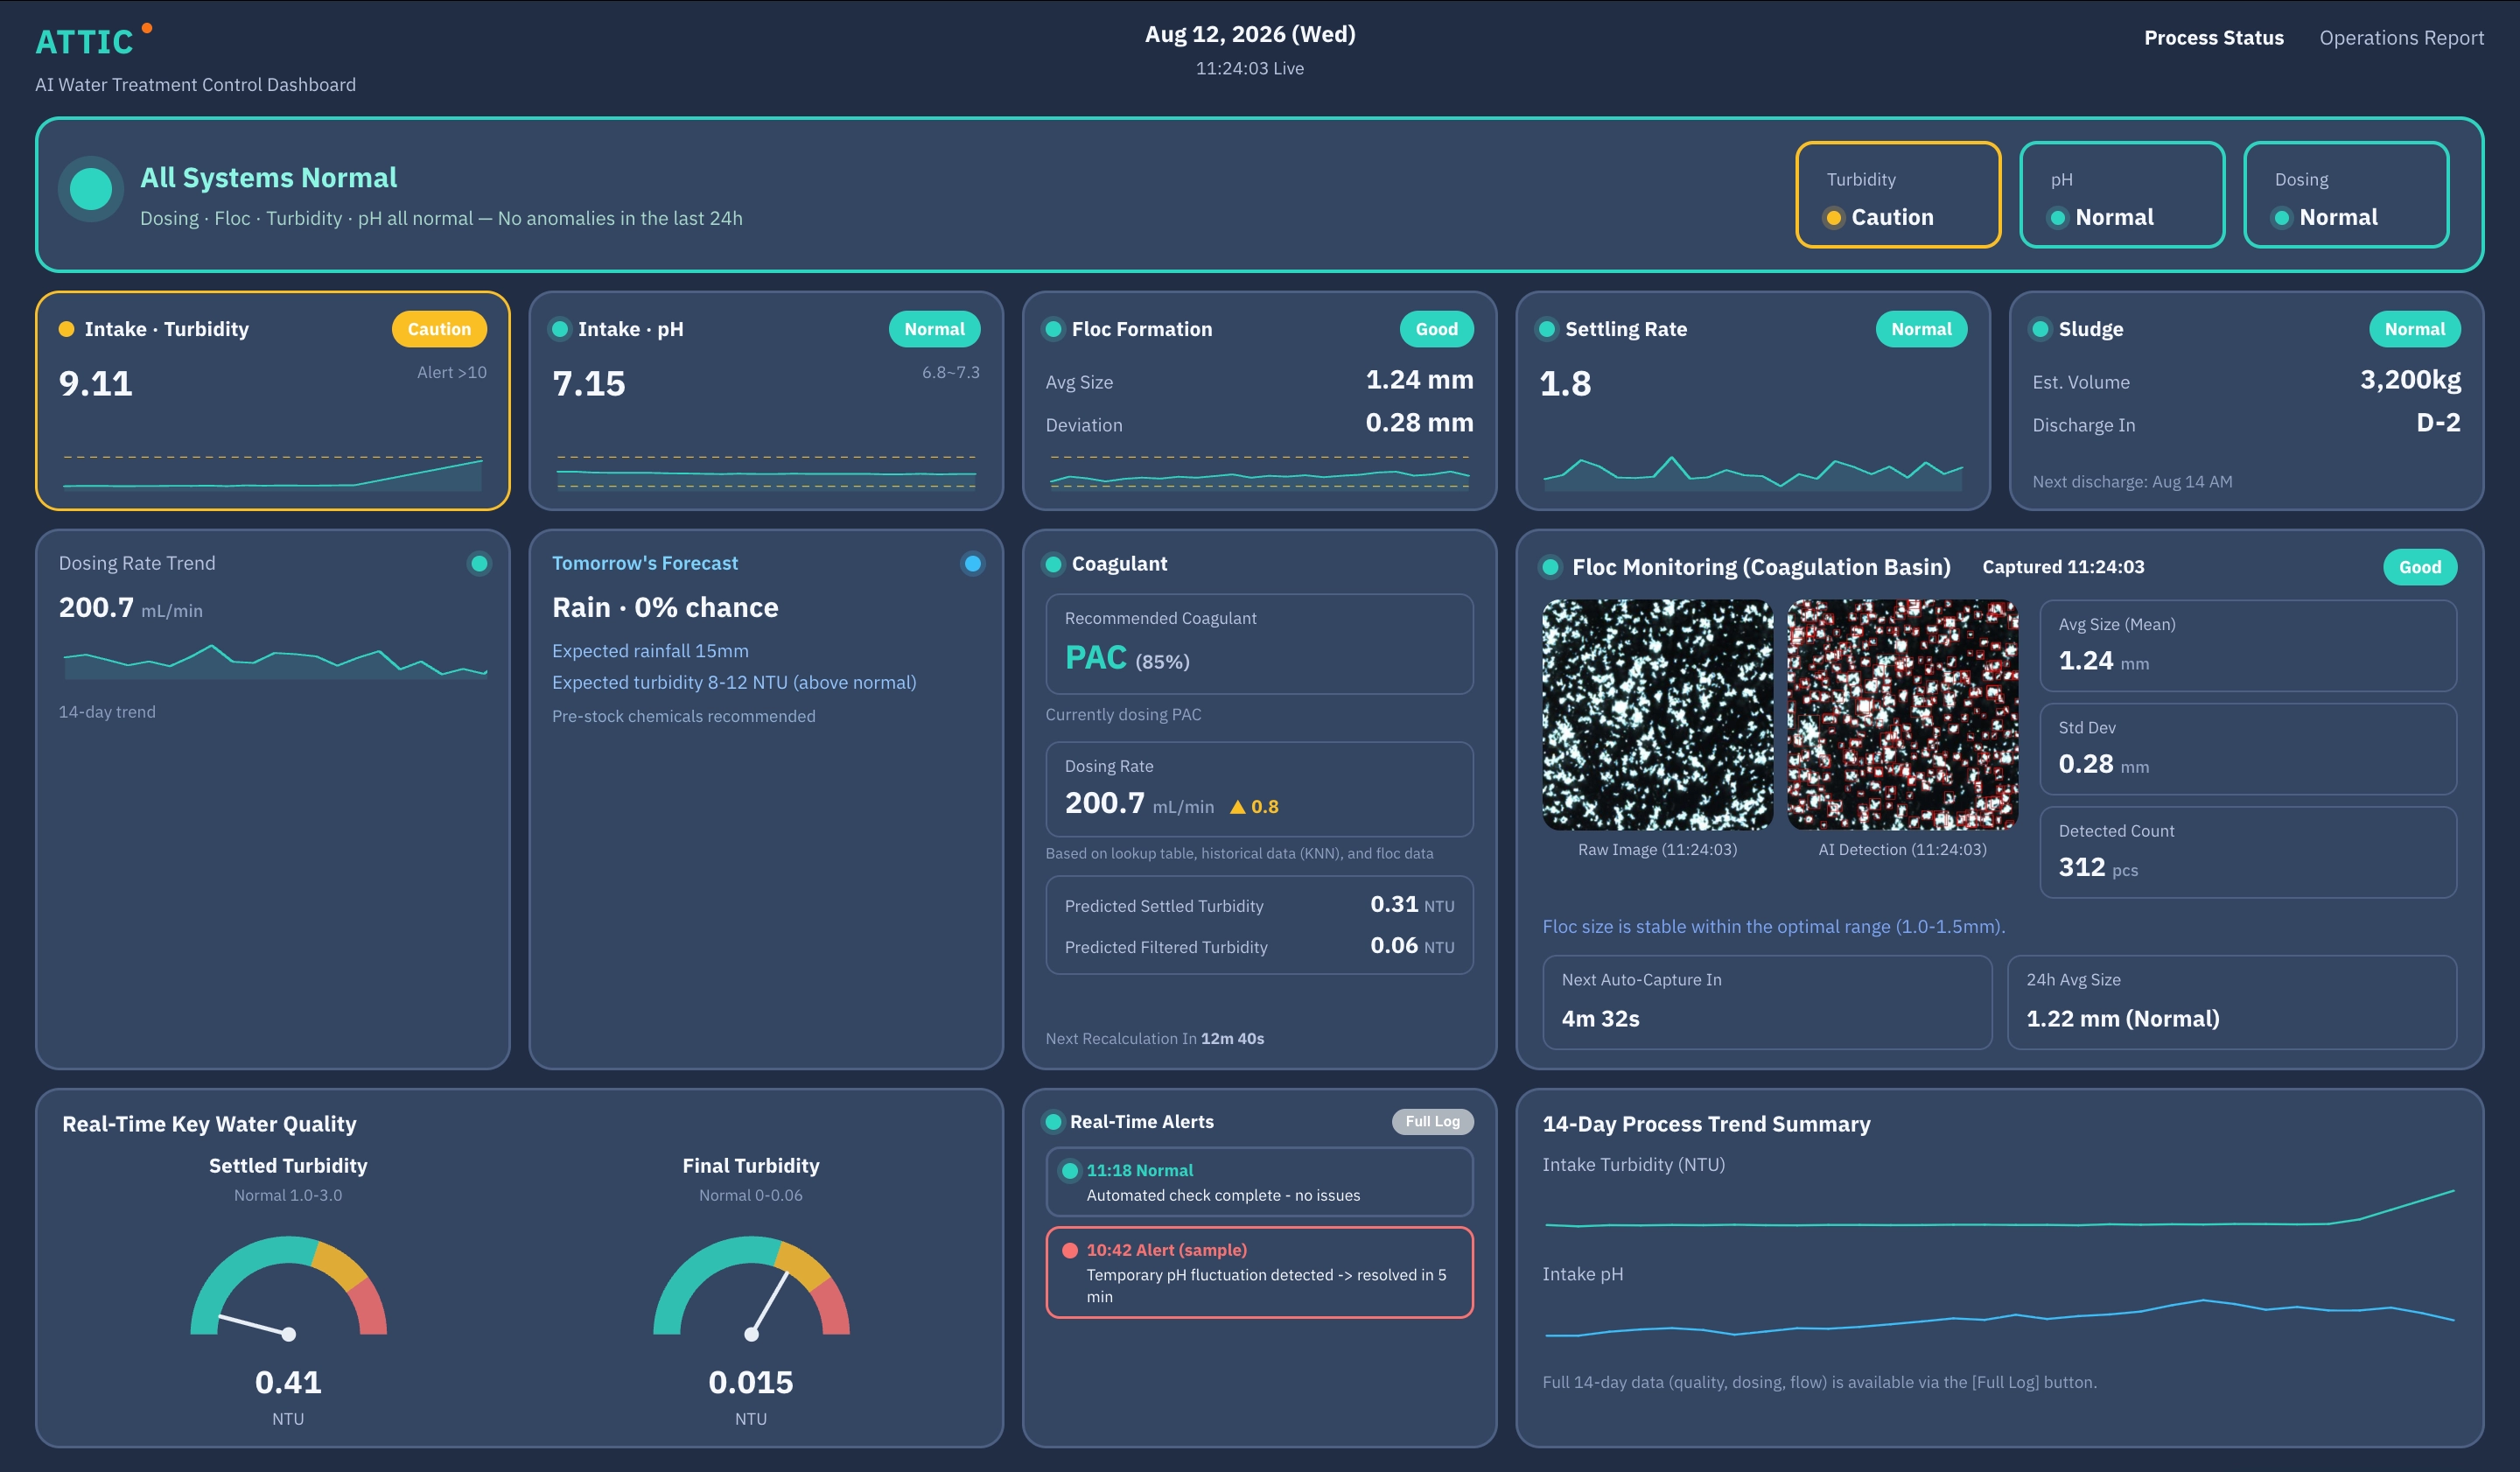Click the red dot on 10:42 alert
The image size is (2520, 1472).
click(x=1070, y=1251)
